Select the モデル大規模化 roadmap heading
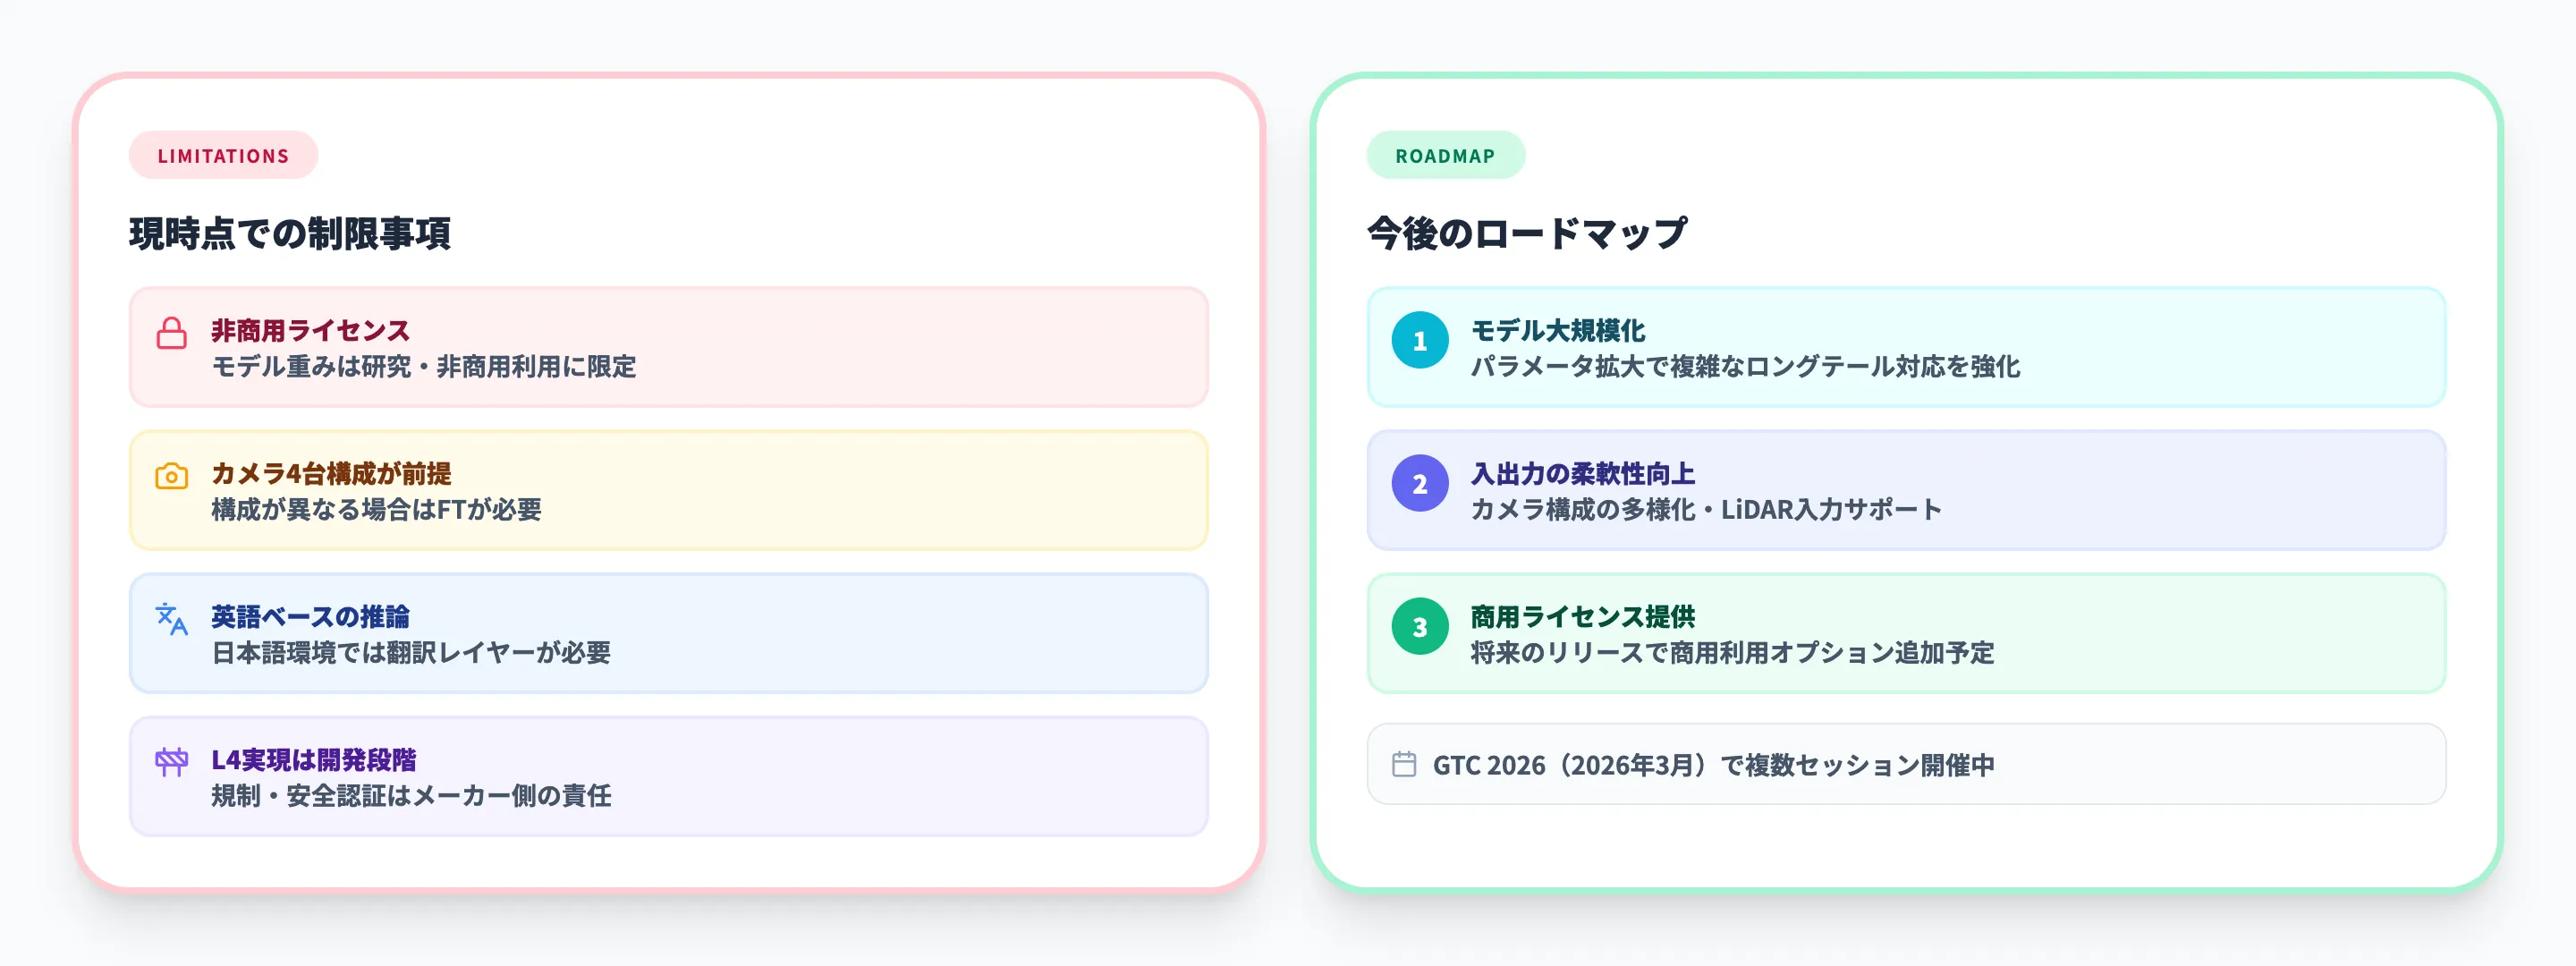2576x966 pixels. (x=1557, y=331)
